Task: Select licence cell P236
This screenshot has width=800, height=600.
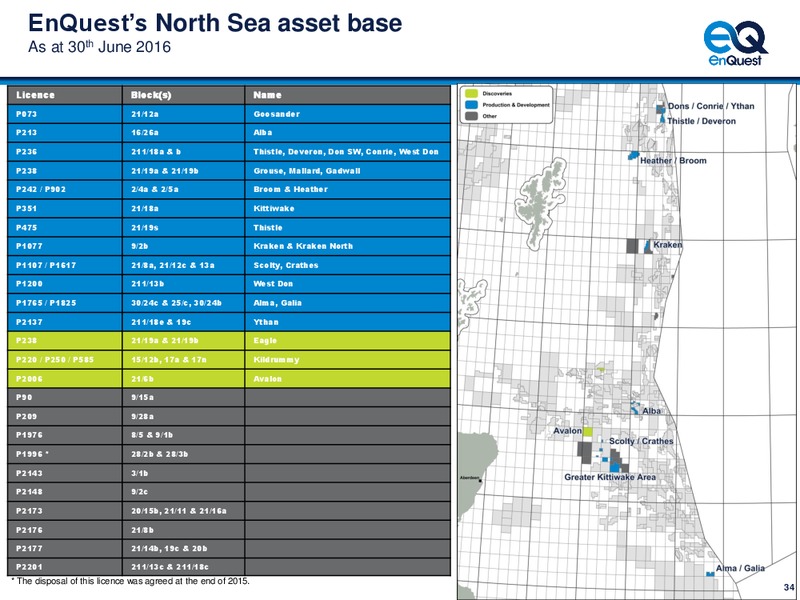Action: click(65, 152)
